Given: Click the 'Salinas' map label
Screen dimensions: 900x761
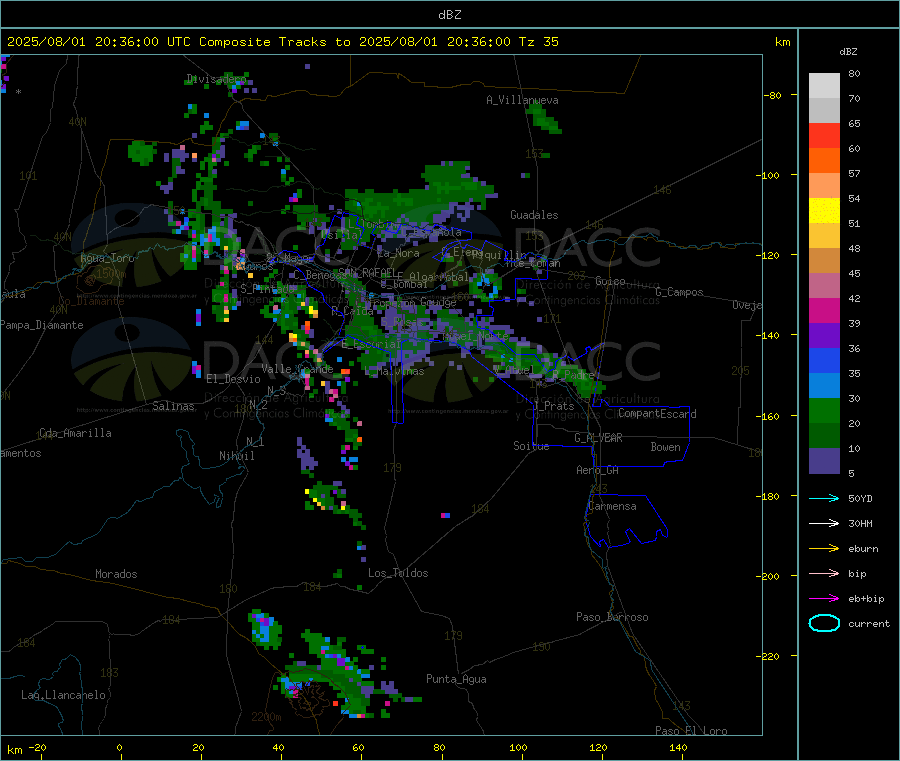Looking at the screenshot, I should (173, 406).
